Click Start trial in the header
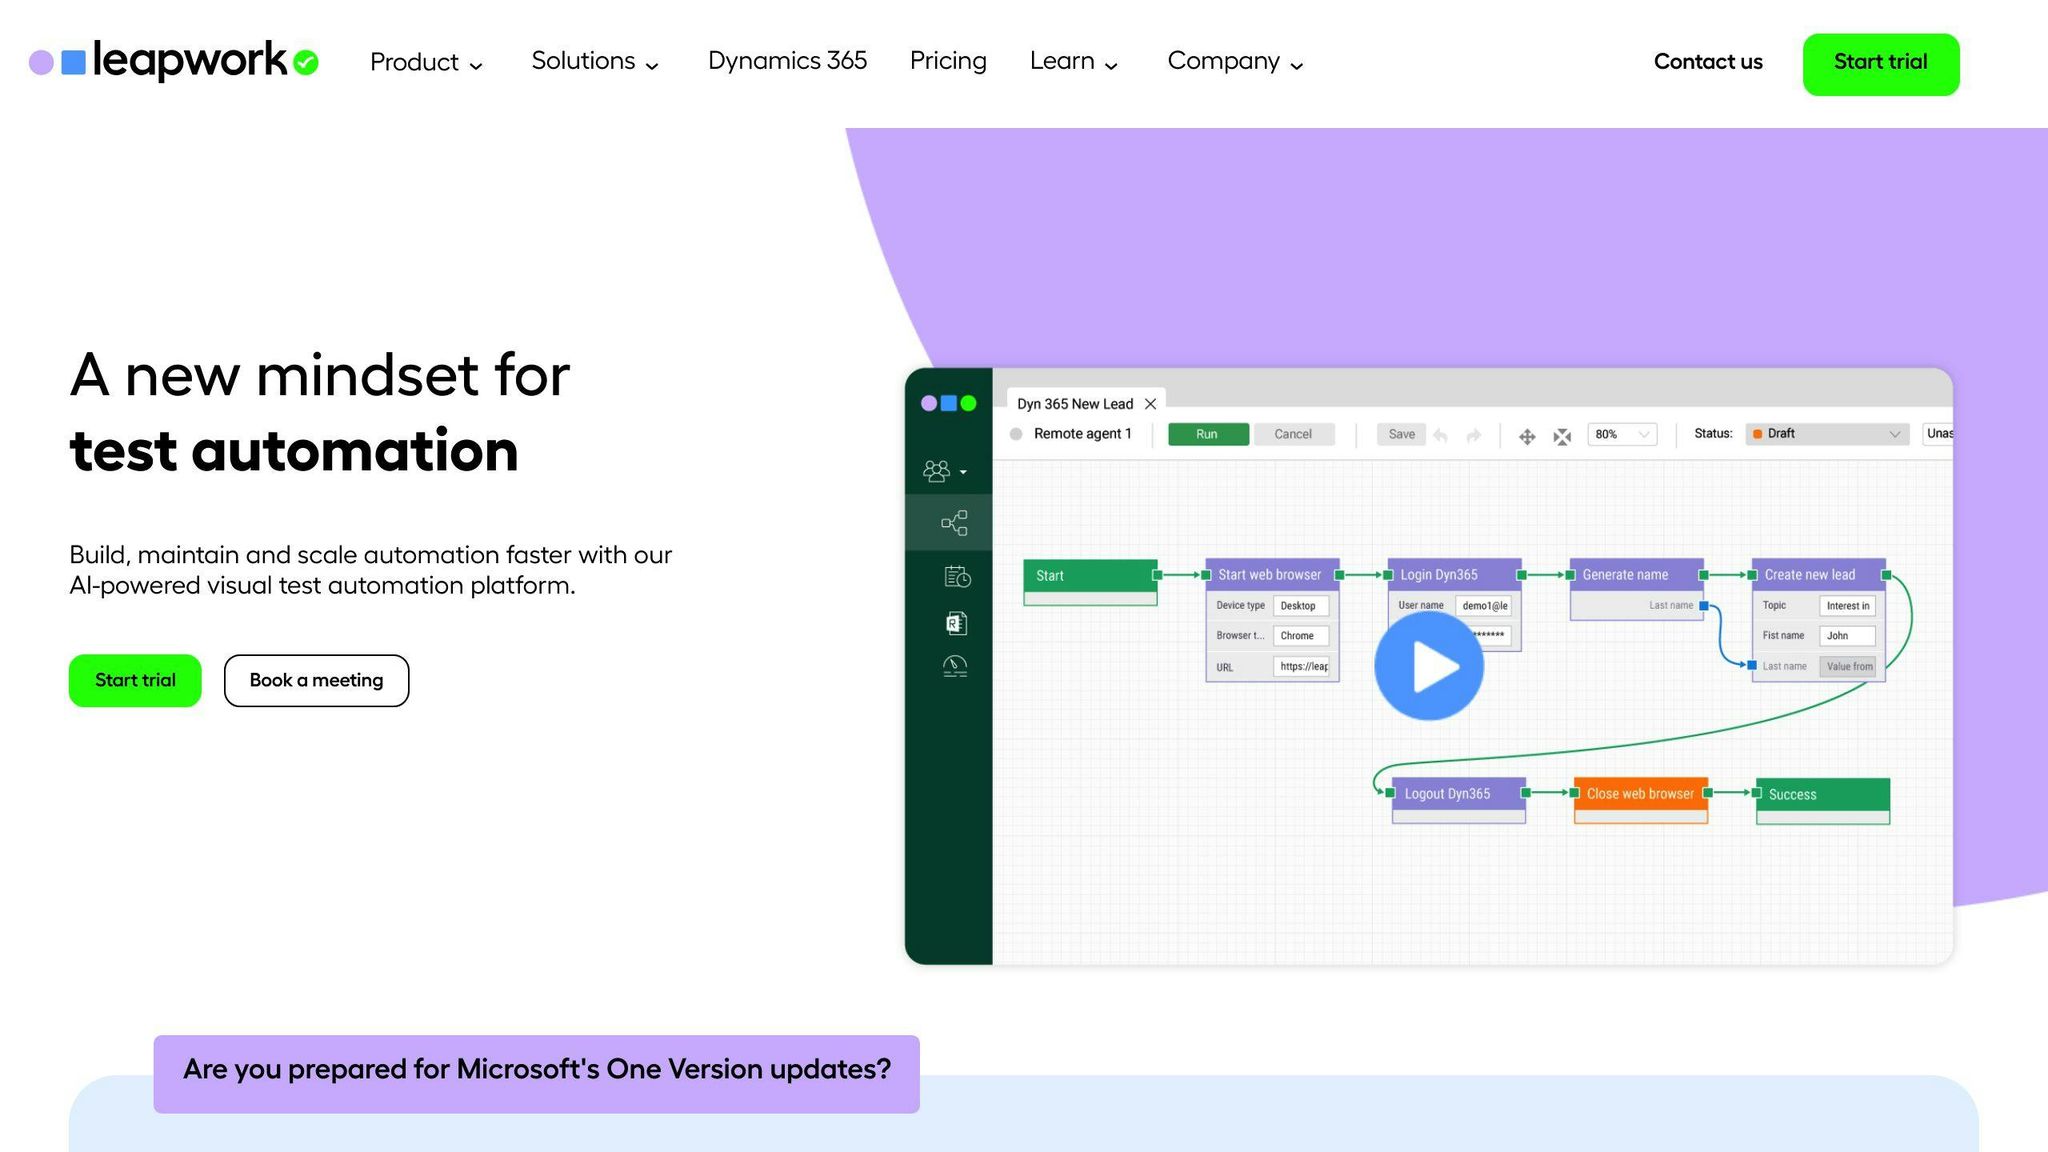2048x1152 pixels. [1881, 64]
